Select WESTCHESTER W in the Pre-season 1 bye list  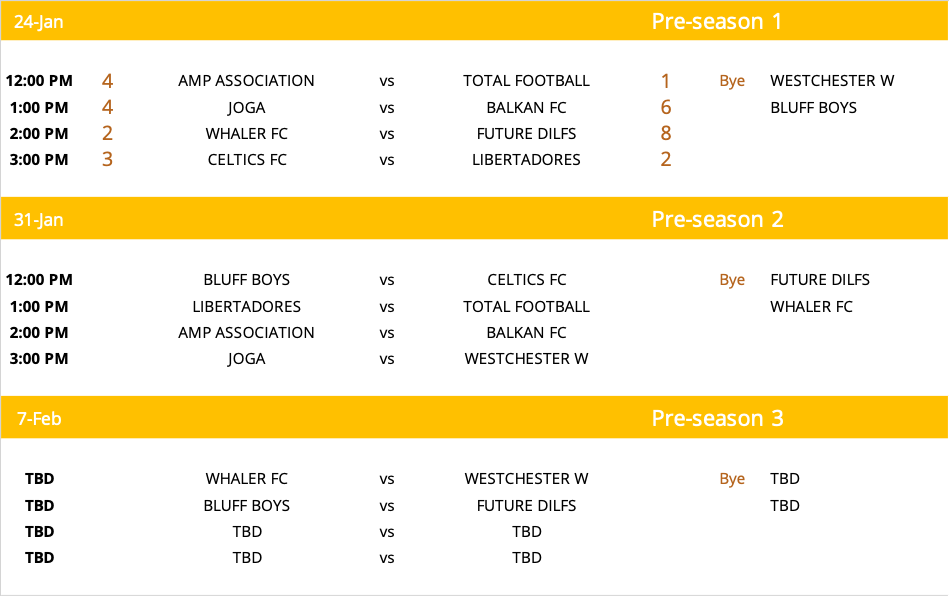pyautogui.click(x=832, y=81)
